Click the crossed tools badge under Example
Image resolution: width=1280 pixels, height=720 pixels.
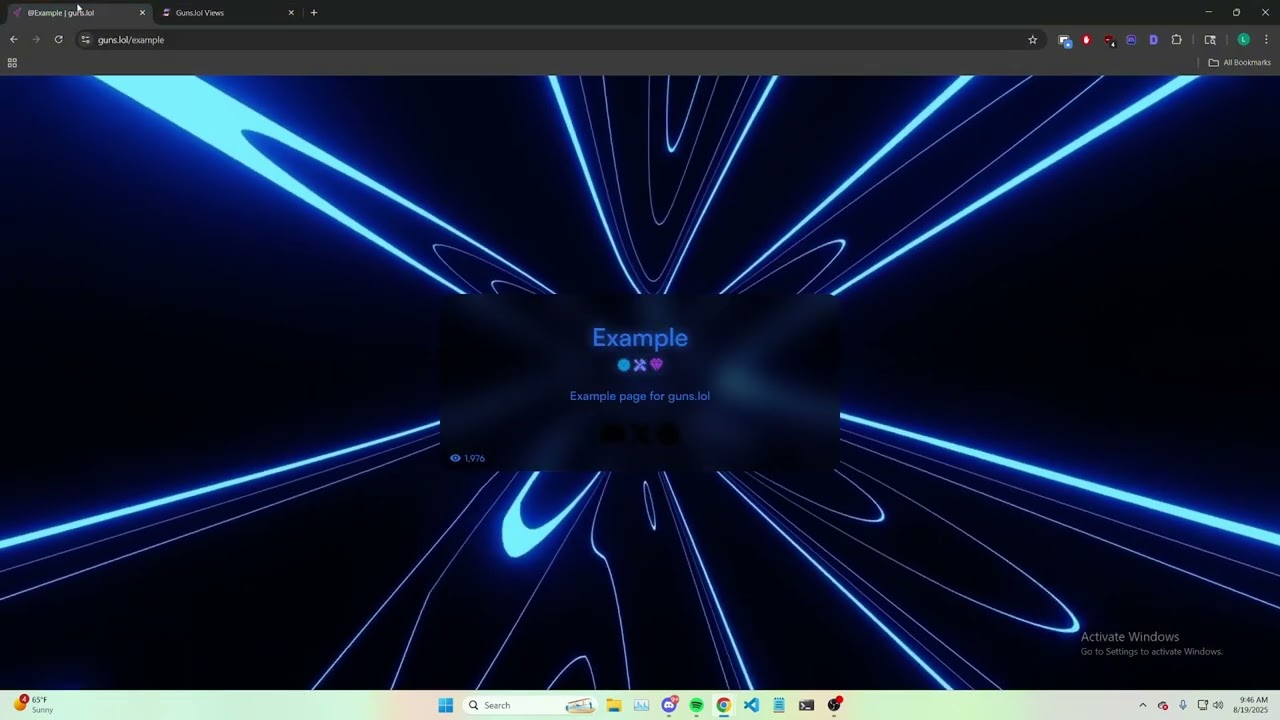(640, 365)
